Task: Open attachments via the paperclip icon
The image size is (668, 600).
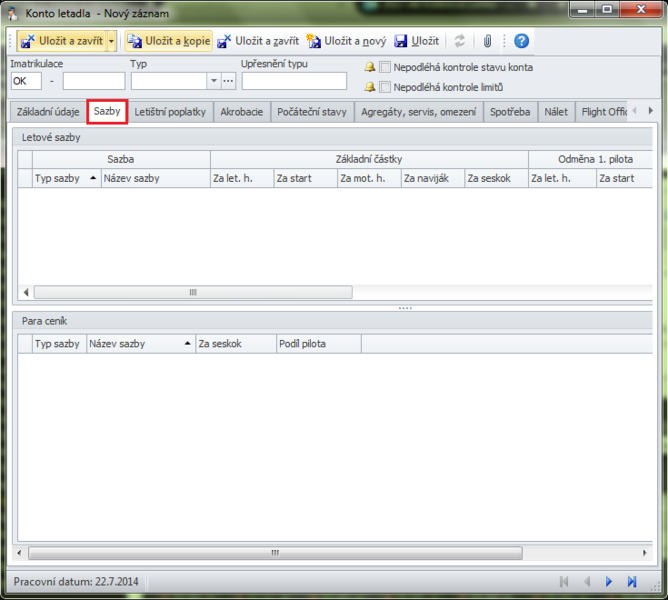Action: (488, 41)
